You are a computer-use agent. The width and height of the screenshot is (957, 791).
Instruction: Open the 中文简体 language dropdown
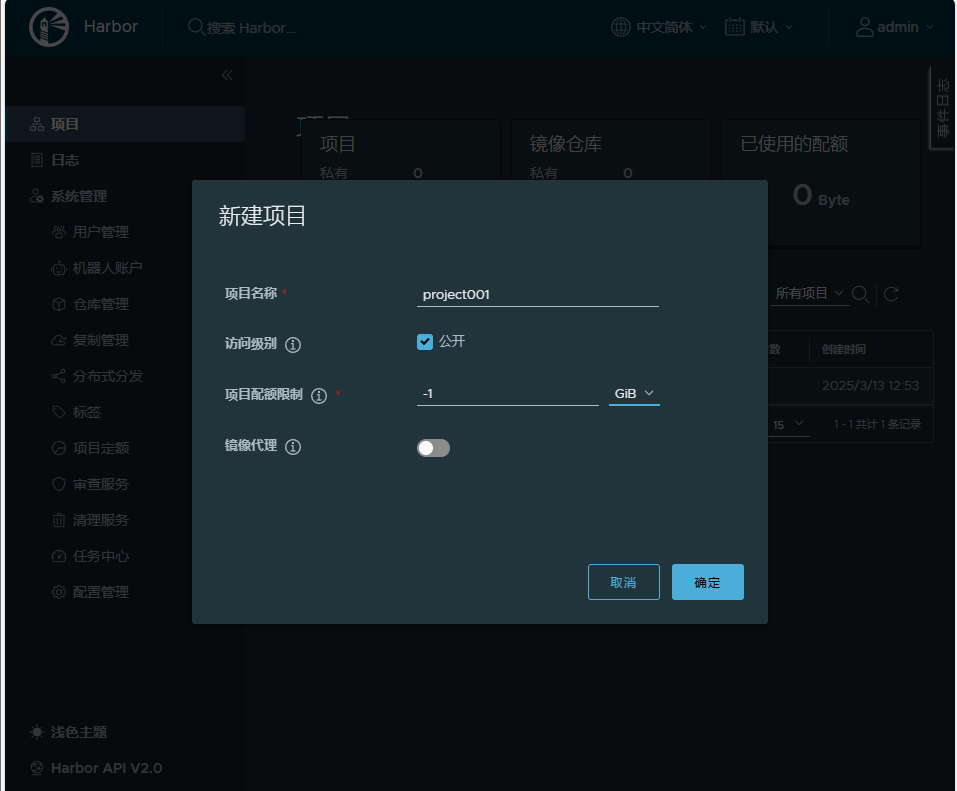(659, 27)
